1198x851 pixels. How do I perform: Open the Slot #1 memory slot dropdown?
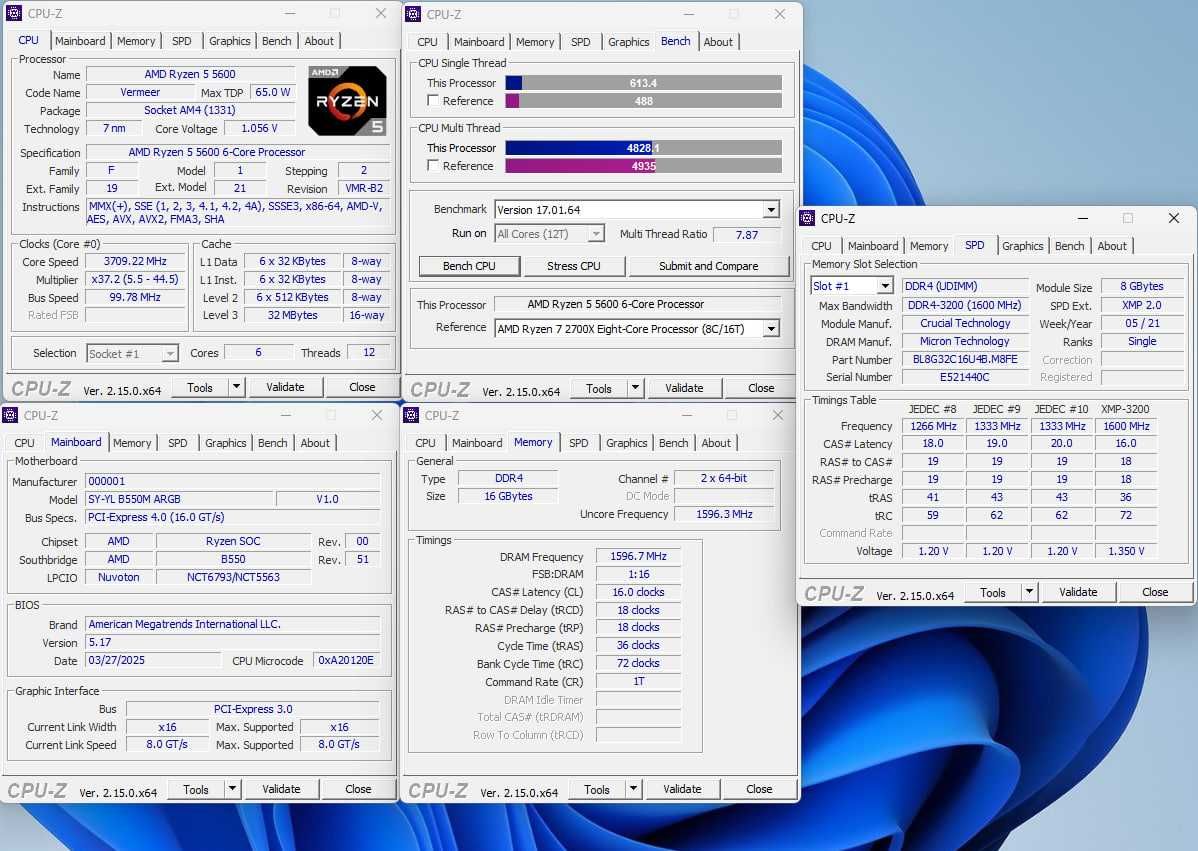point(885,286)
